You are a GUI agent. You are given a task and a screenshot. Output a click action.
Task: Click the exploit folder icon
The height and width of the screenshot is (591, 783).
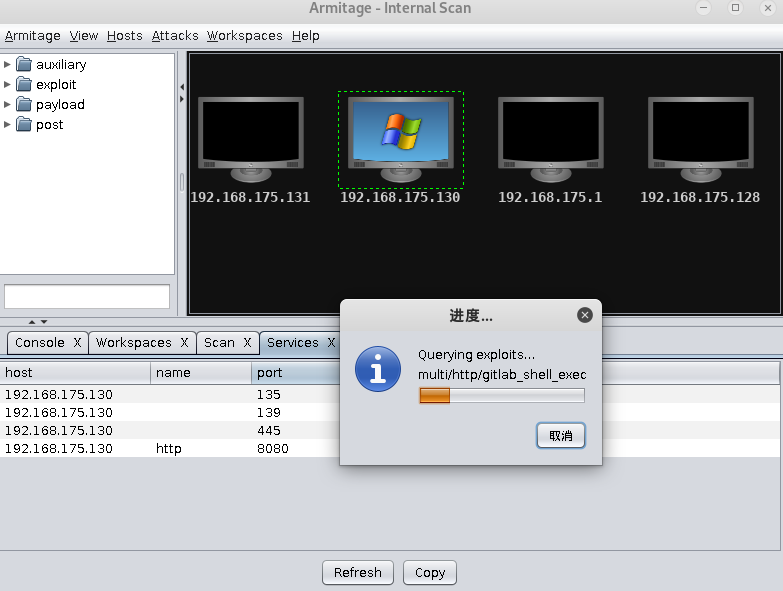point(23,84)
